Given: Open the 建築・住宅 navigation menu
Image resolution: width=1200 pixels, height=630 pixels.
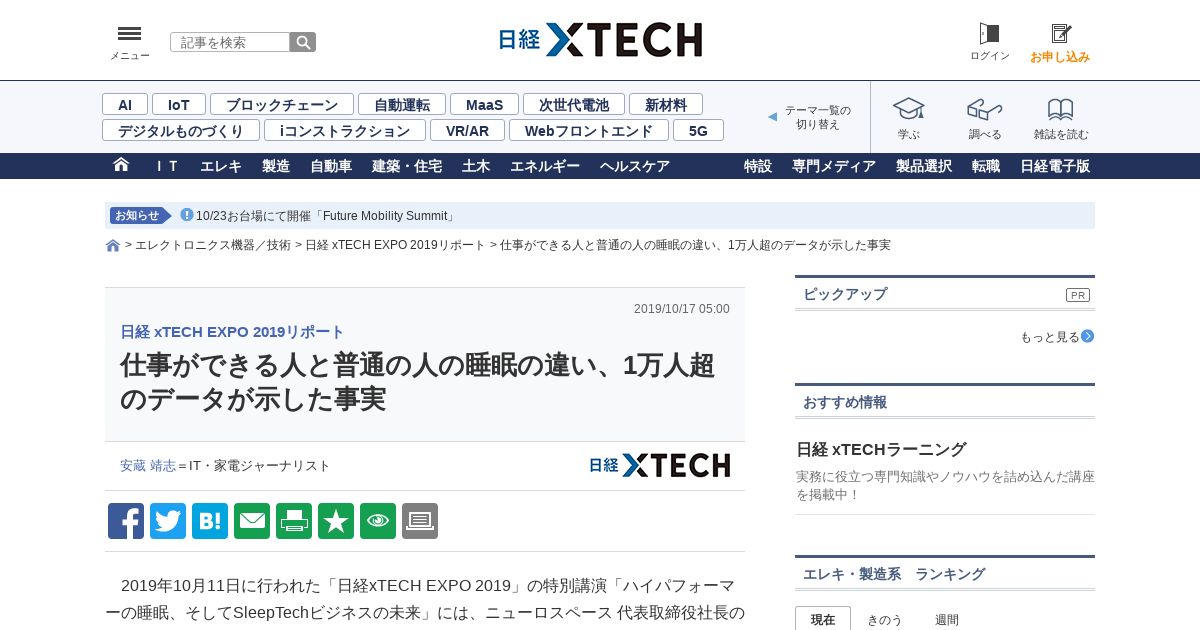Looking at the screenshot, I should [407, 166].
